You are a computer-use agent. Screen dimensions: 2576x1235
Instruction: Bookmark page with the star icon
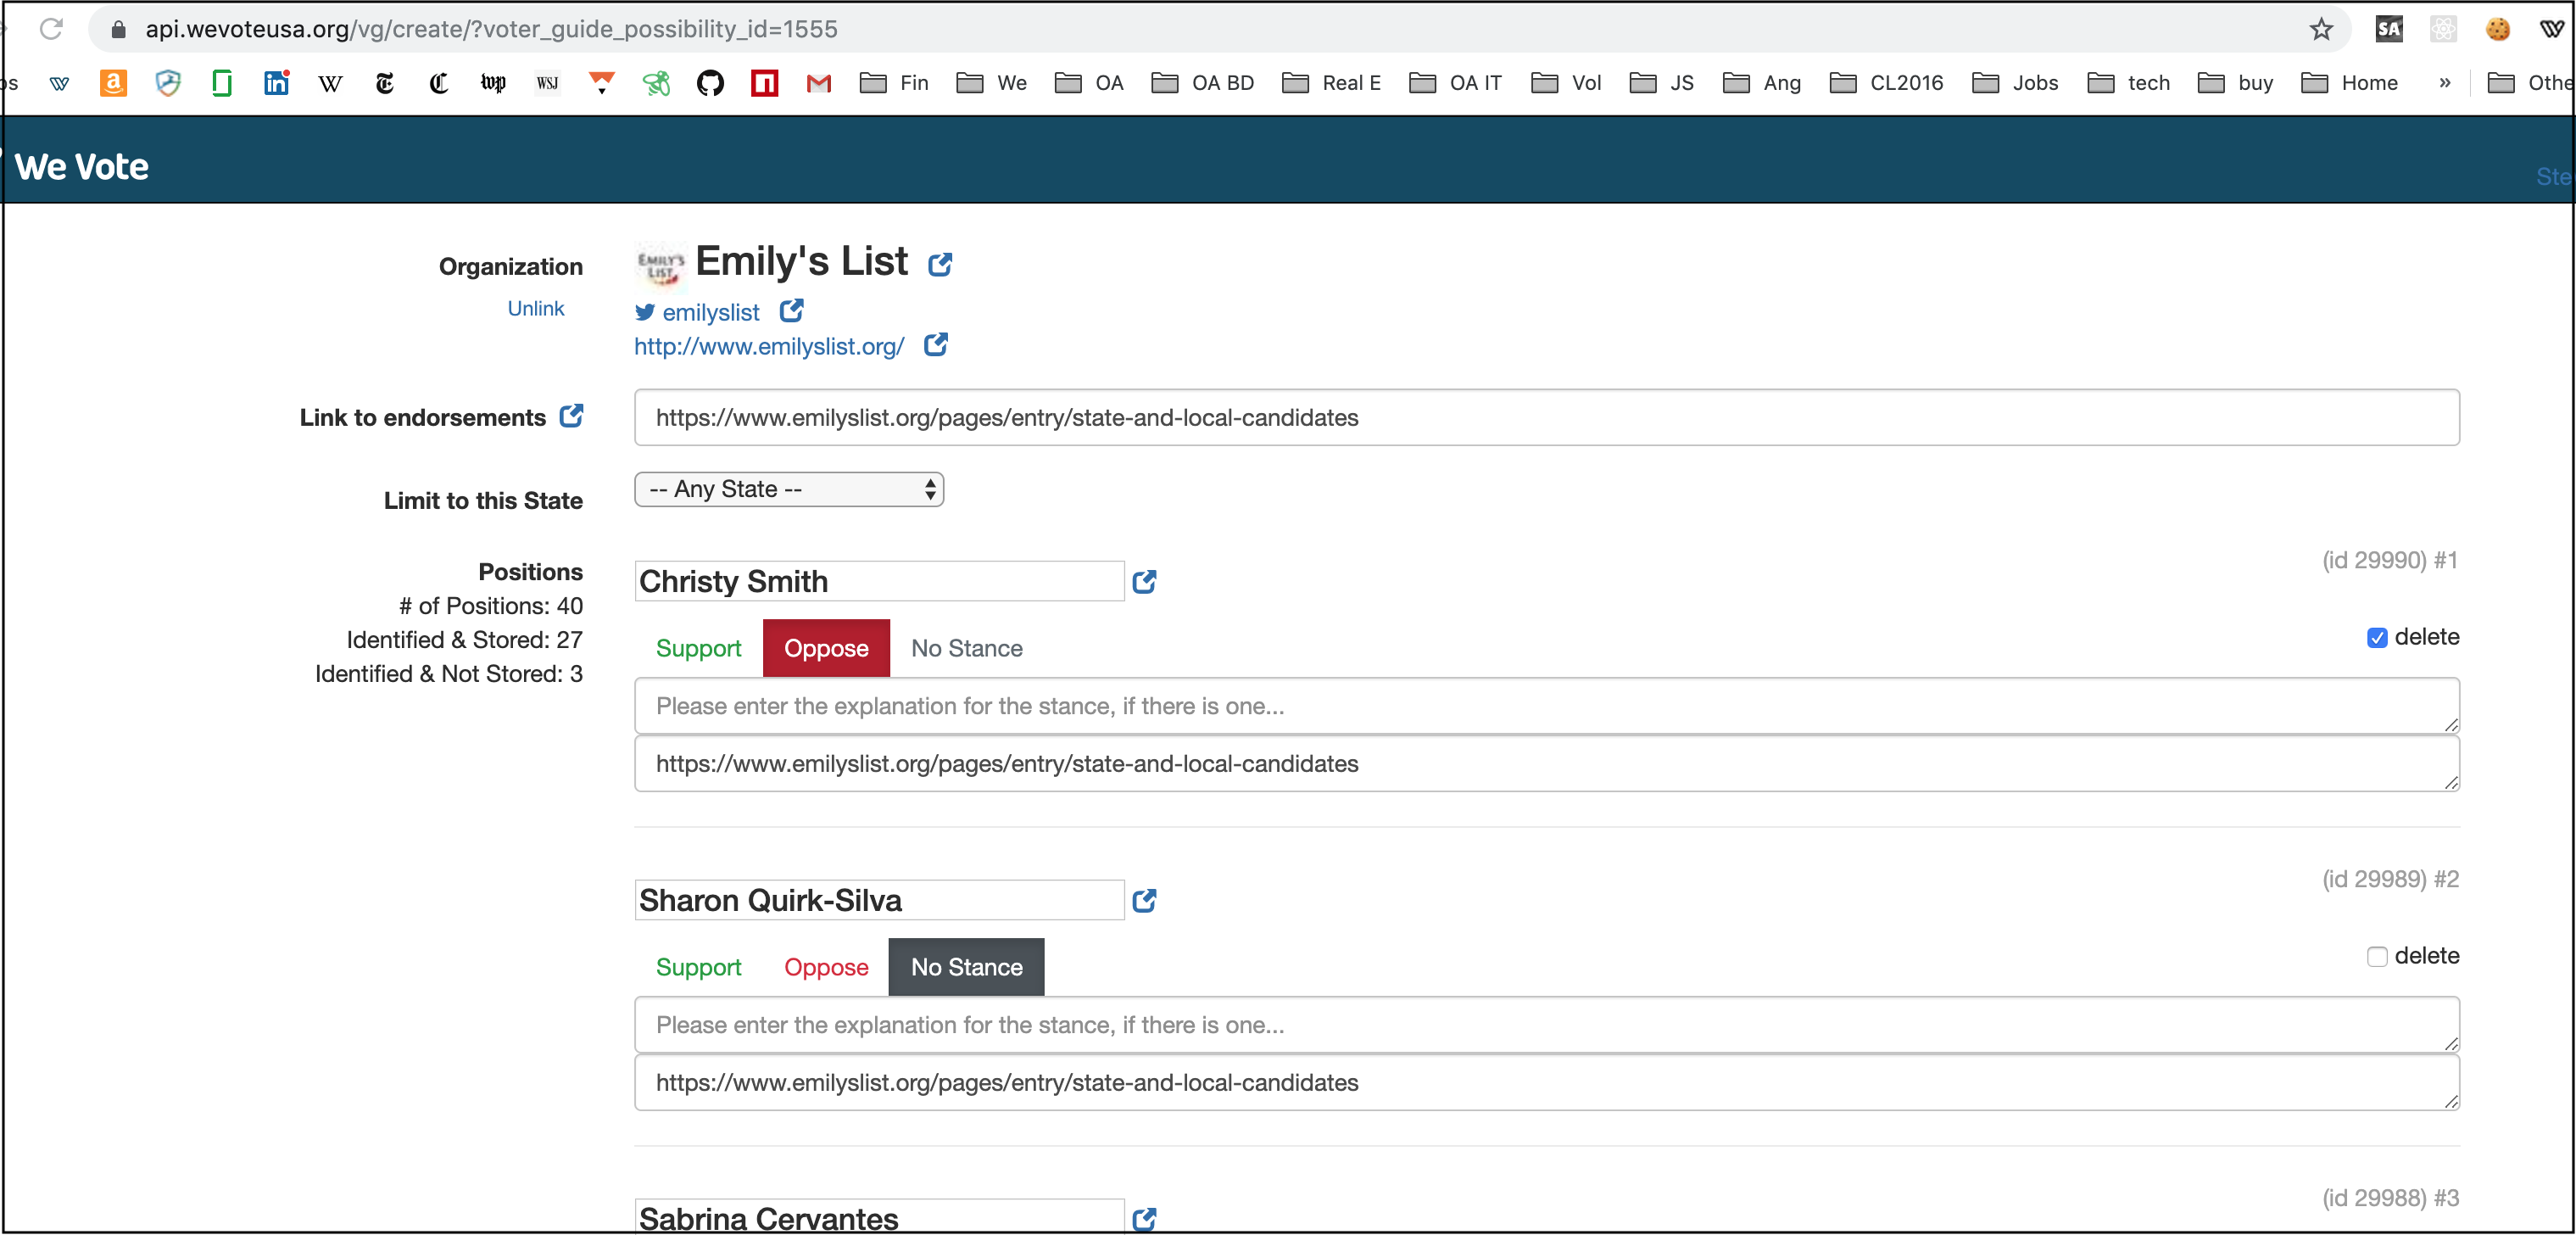pyautogui.click(x=2321, y=29)
